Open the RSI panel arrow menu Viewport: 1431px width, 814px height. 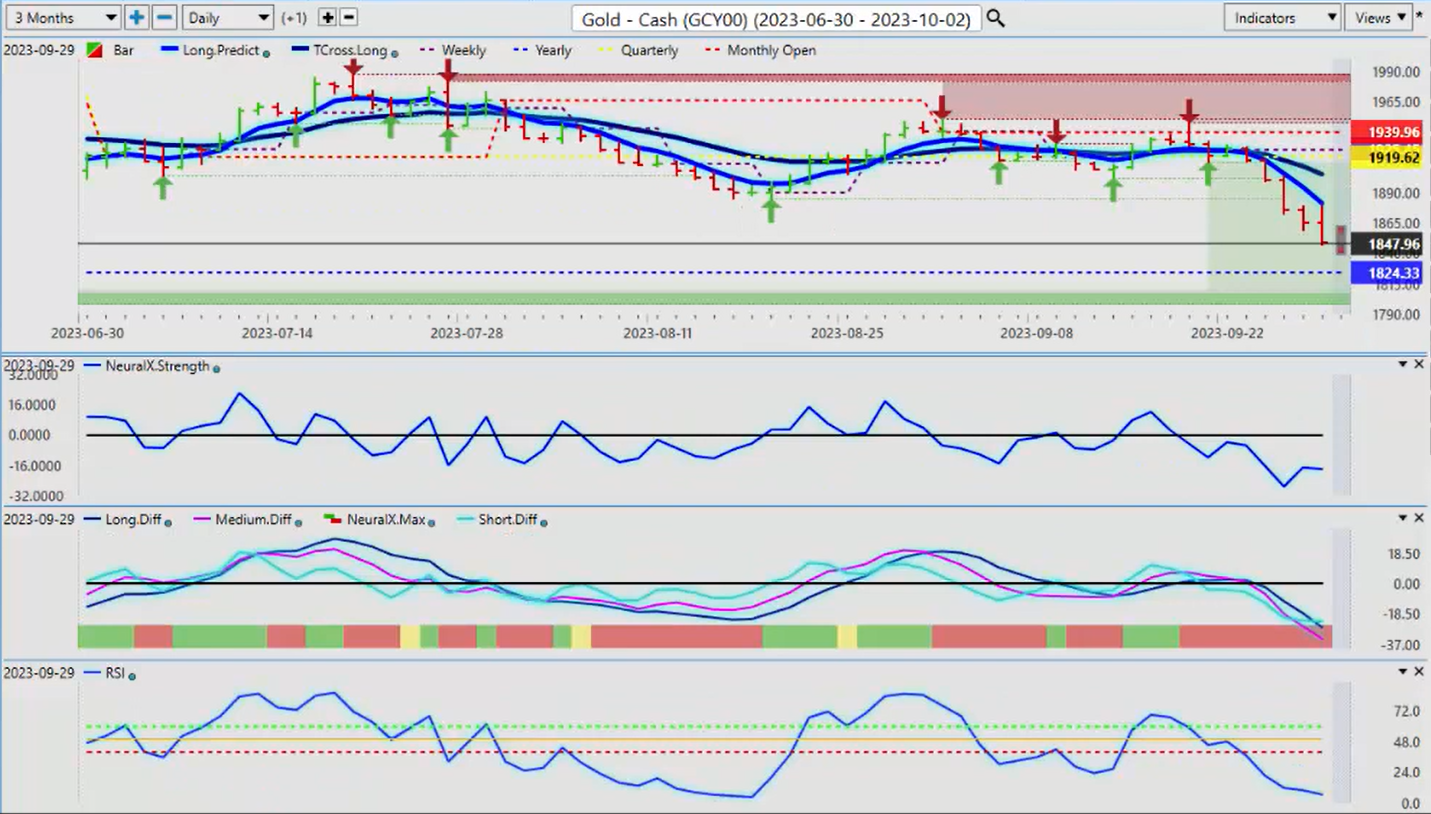(1403, 672)
